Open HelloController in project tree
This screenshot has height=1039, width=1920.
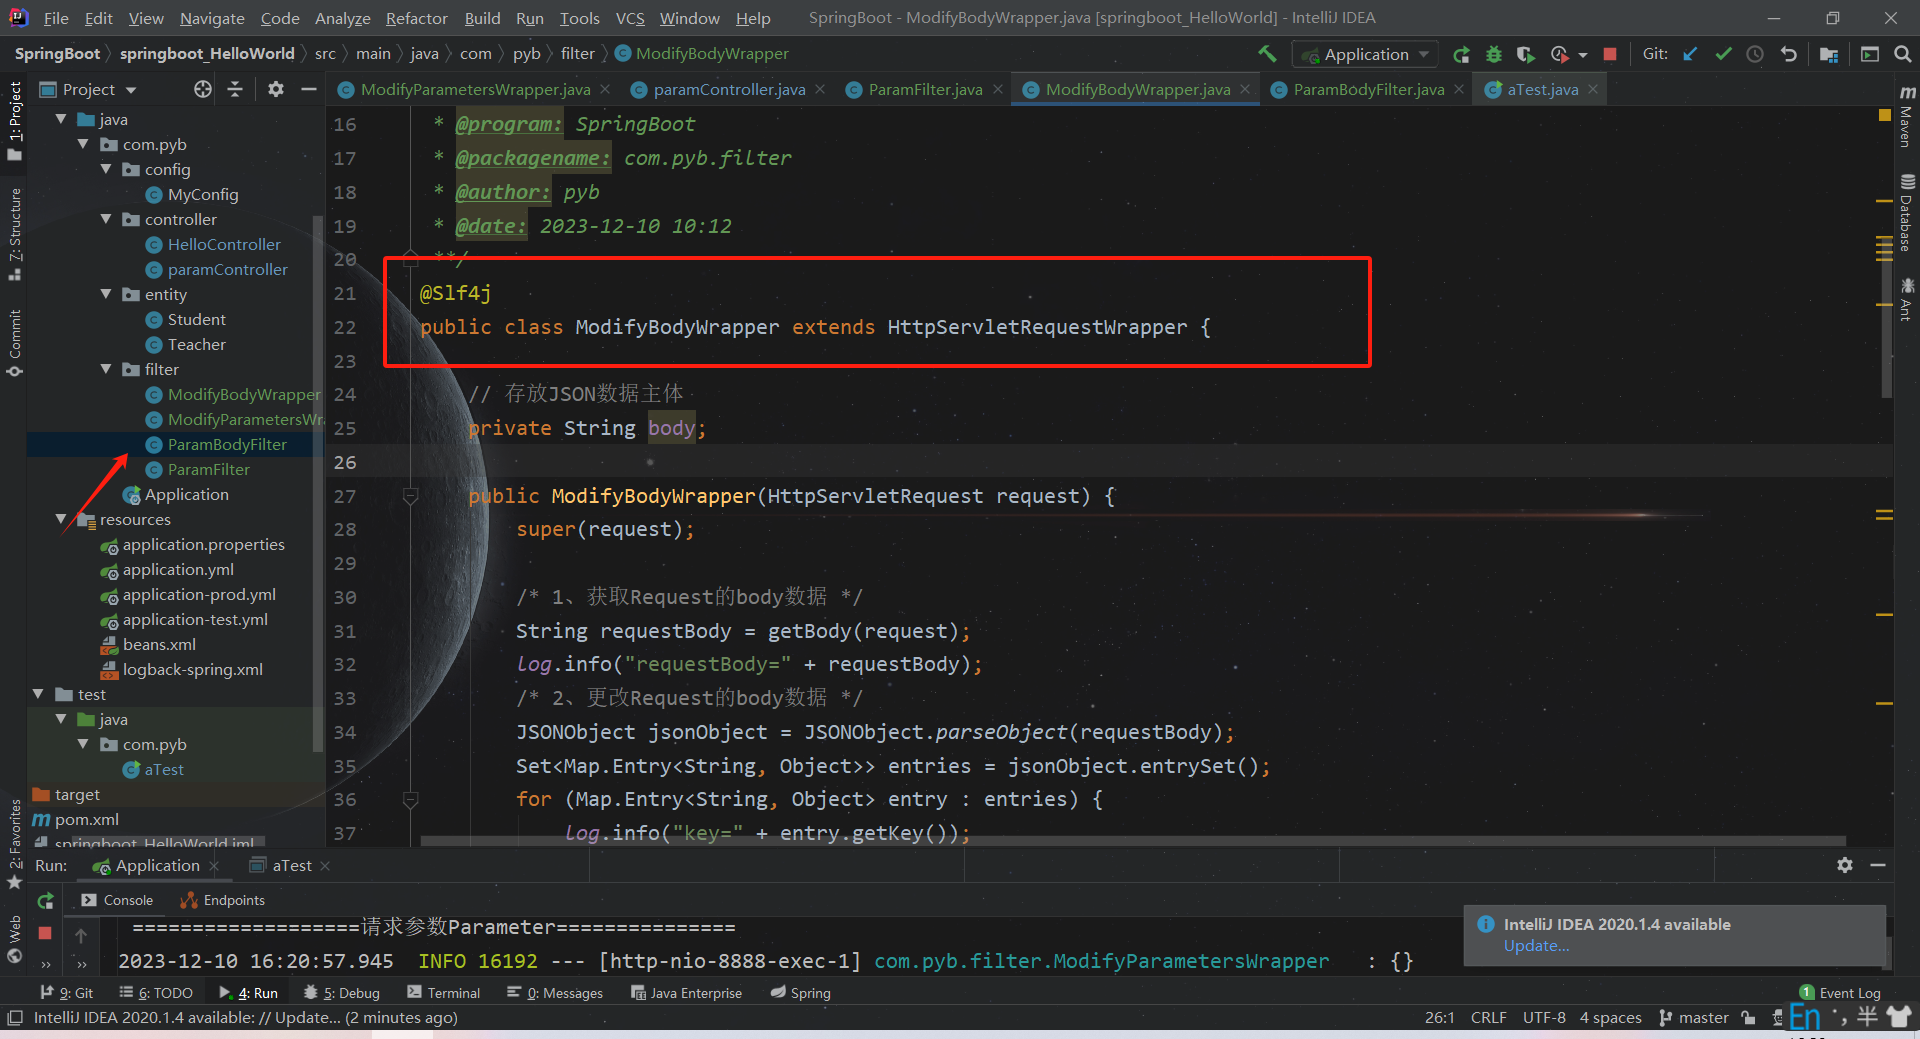tap(224, 244)
